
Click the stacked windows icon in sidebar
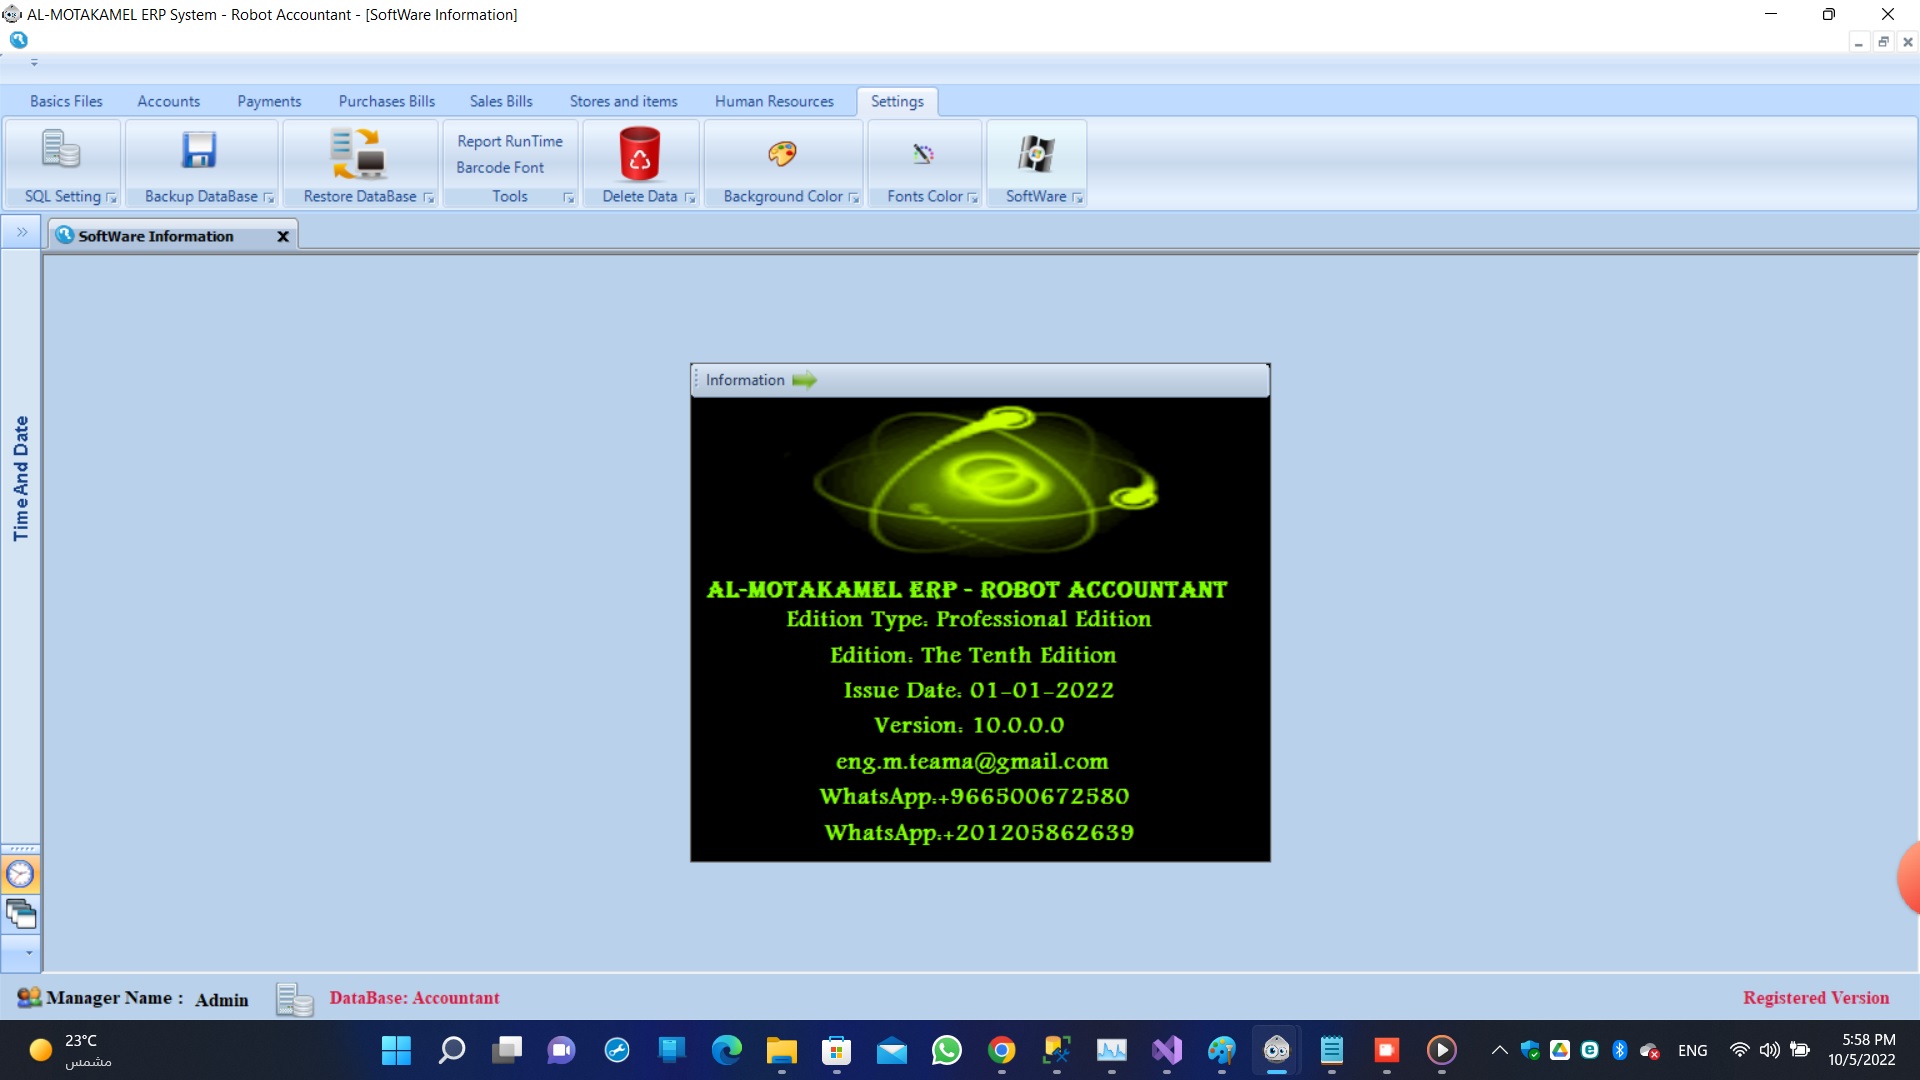[x=20, y=913]
